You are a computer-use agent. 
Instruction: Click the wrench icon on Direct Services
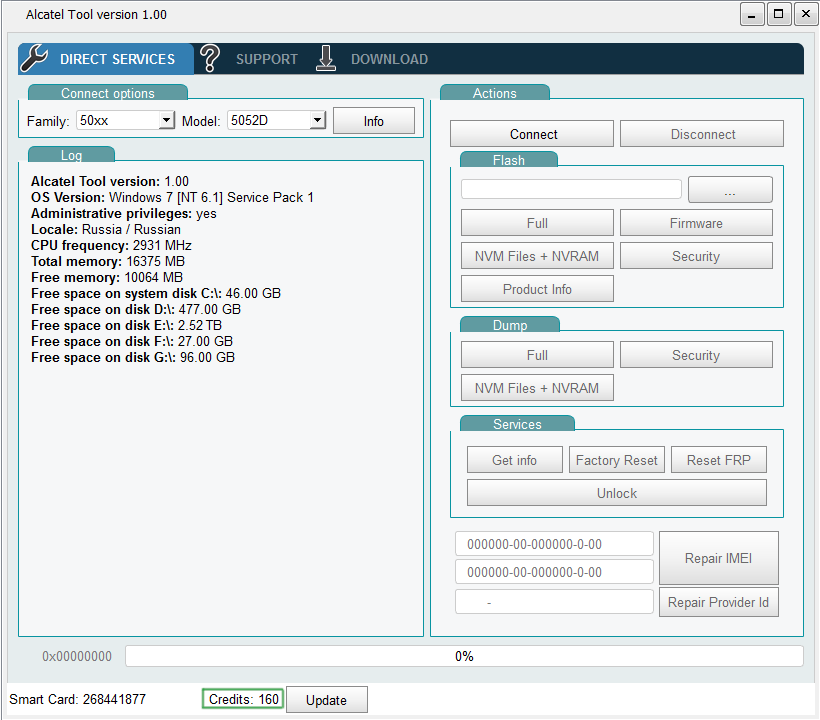point(35,59)
